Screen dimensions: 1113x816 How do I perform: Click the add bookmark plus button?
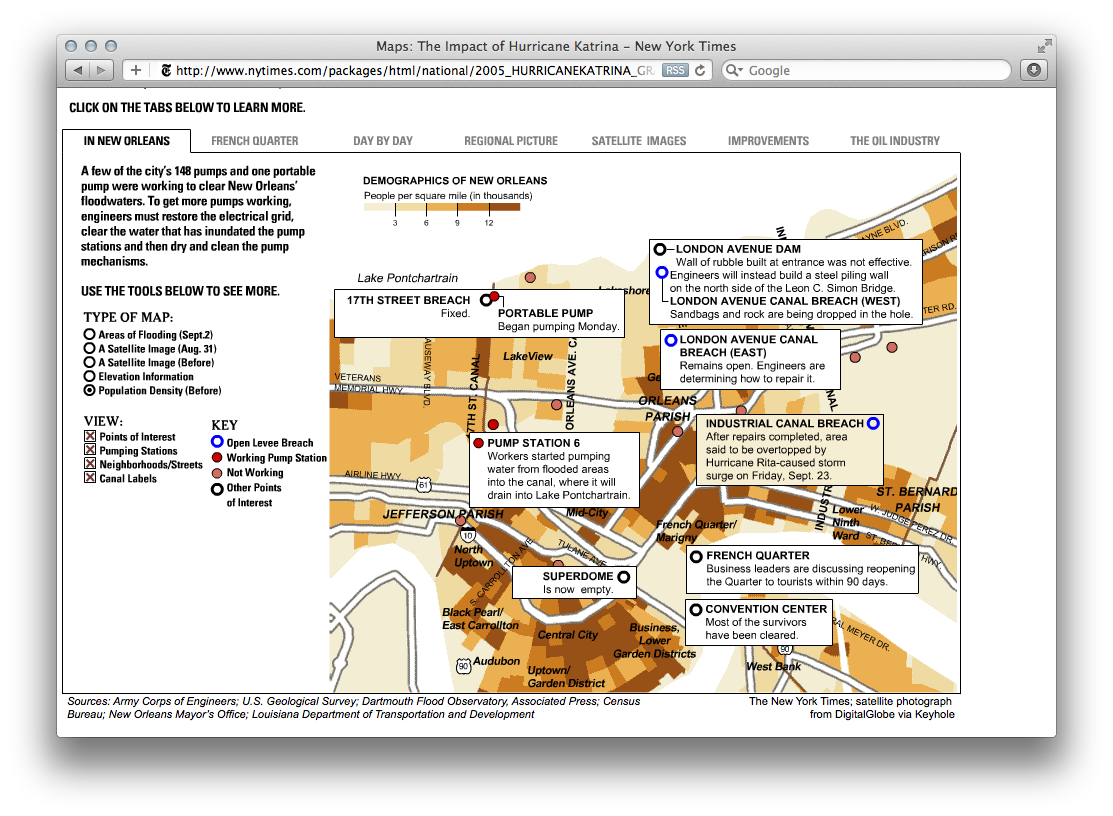coord(136,70)
